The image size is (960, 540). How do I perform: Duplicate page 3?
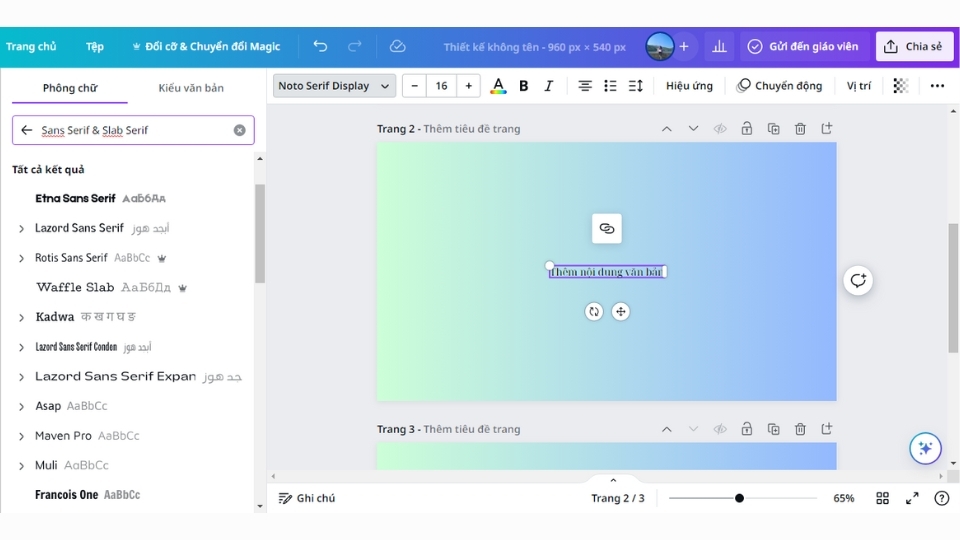coord(773,429)
